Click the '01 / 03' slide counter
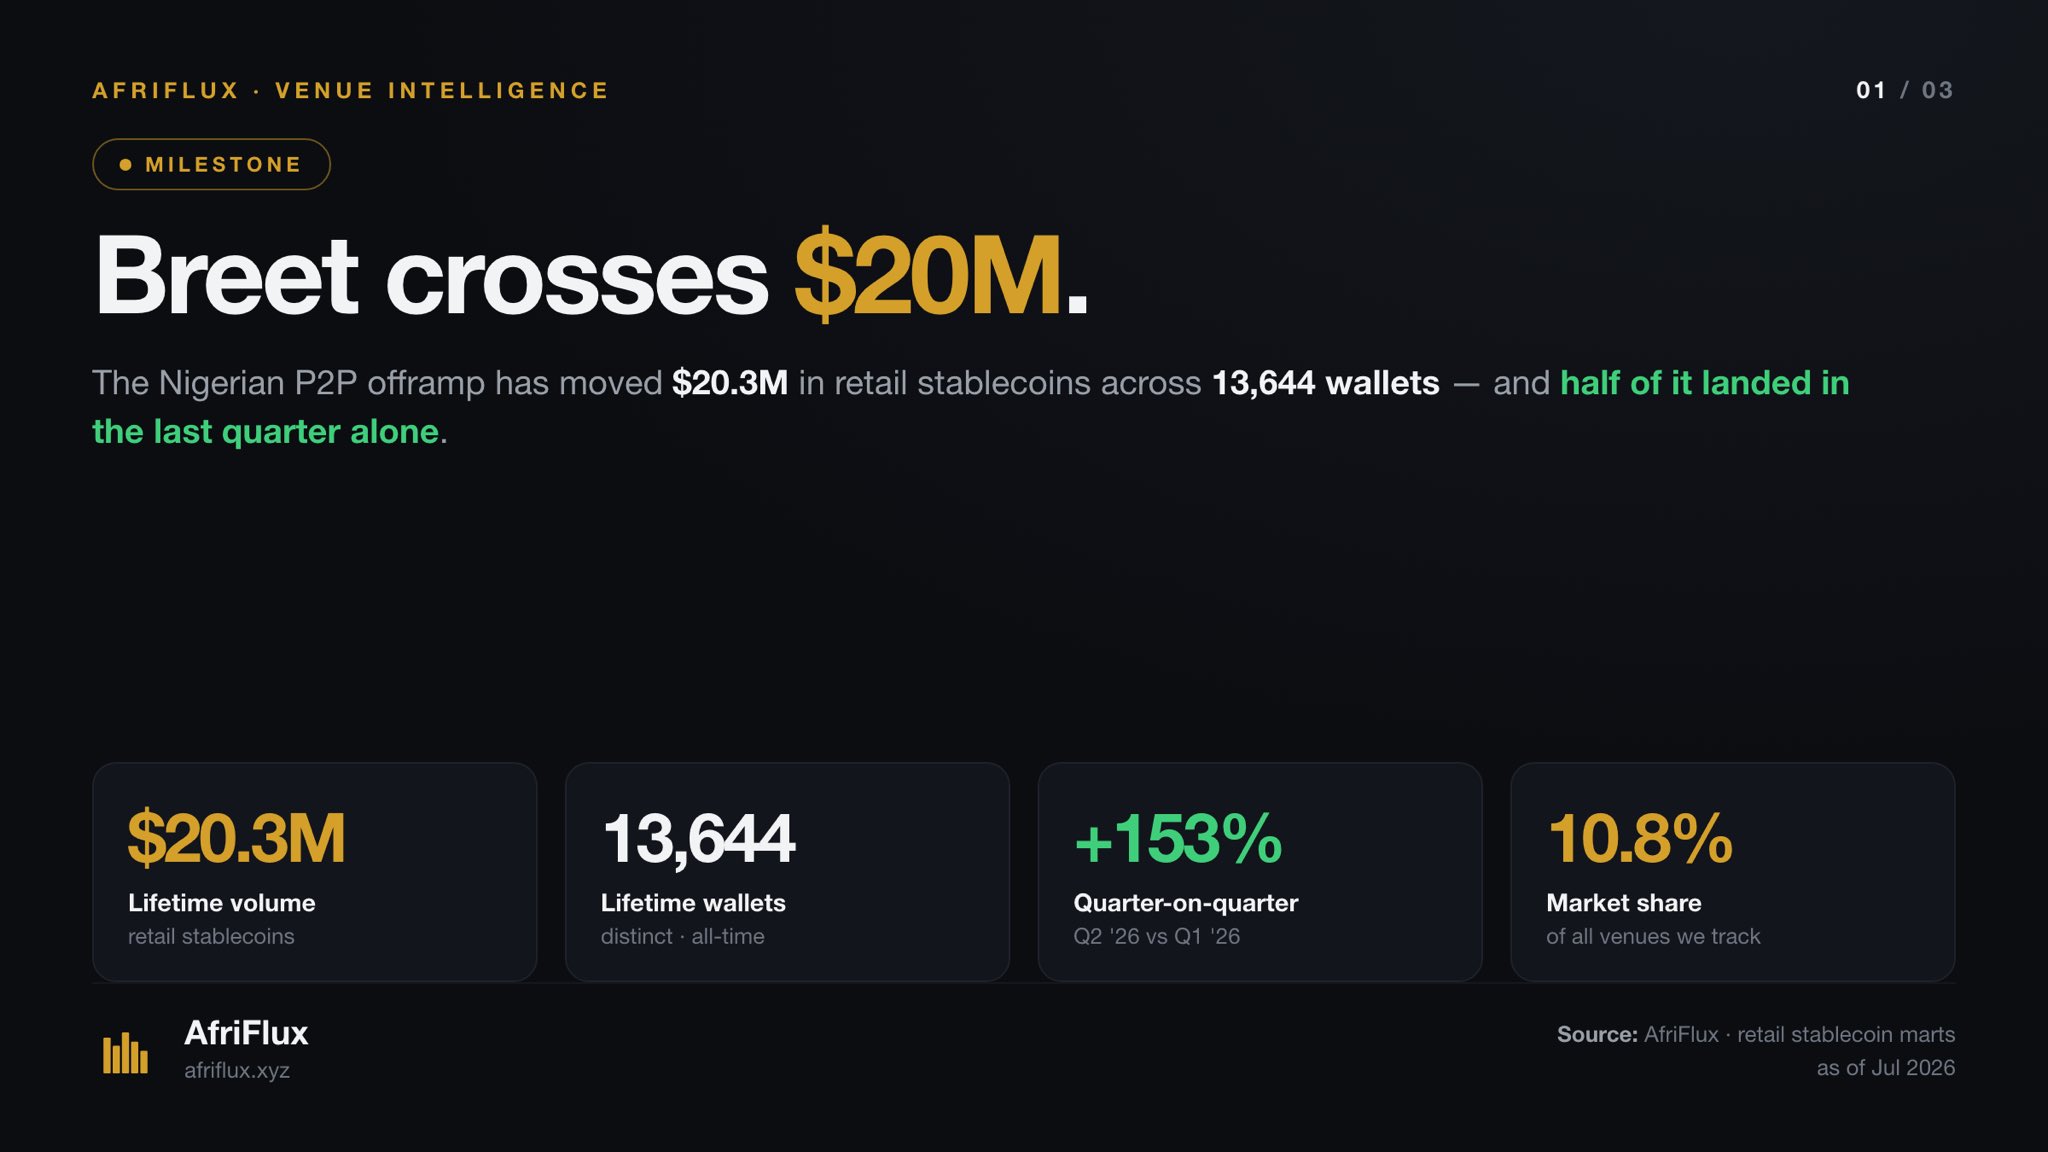This screenshot has height=1152, width=2048. pyautogui.click(x=1905, y=90)
